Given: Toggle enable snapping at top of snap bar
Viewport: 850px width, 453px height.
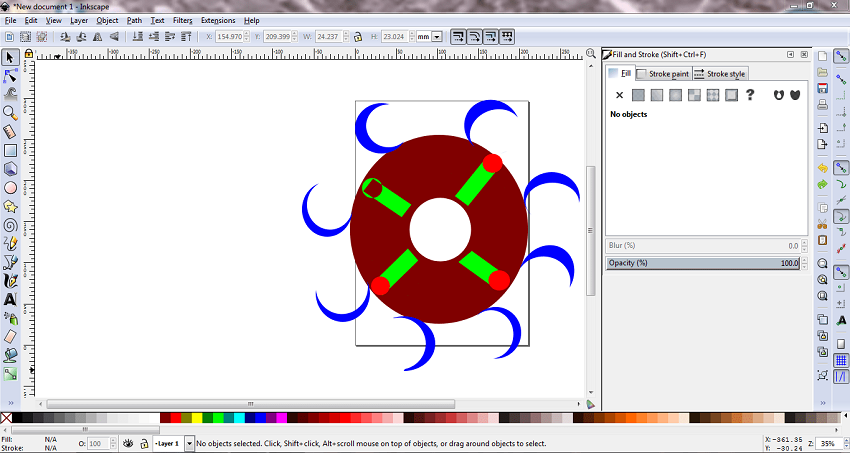Looking at the screenshot, I should [x=841, y=56].
